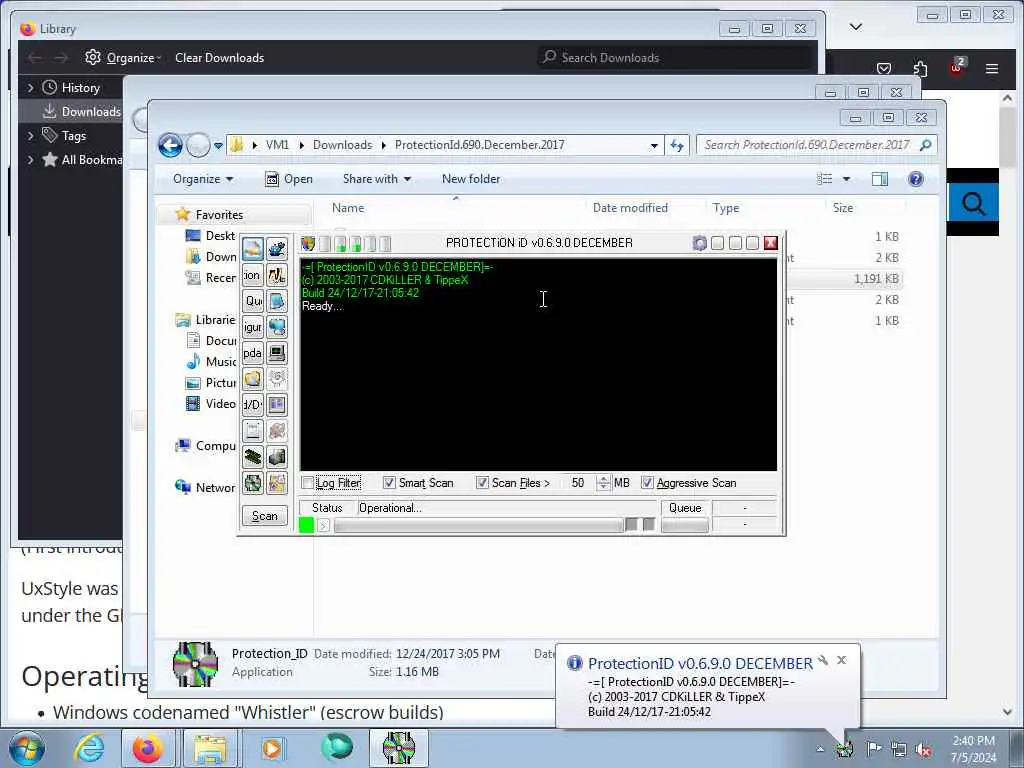This screenshot has width=1024, height=768.
Task: Click the white notepad icon in ProtectionID sidebar
Action: pyautogui.click(x=253, y=431)
